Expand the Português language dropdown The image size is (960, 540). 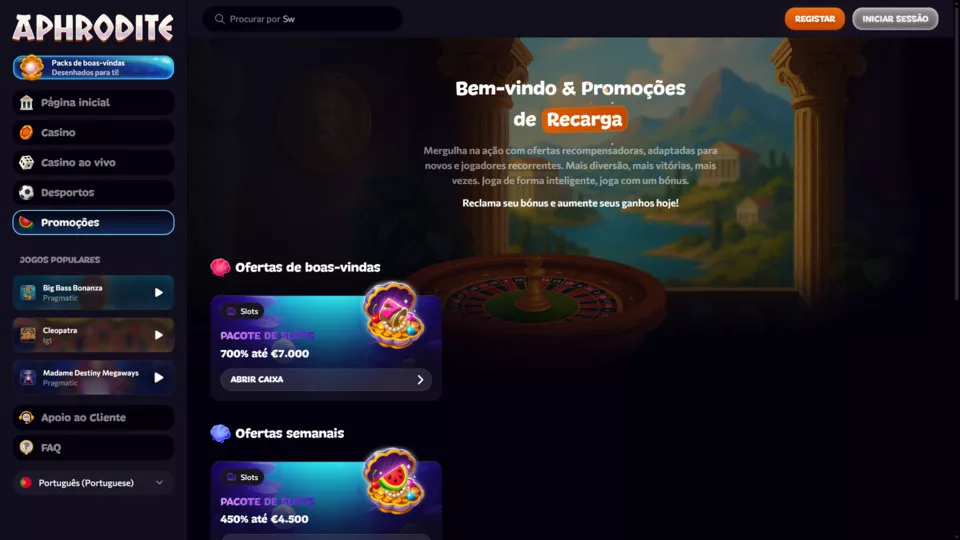(93, 482)
